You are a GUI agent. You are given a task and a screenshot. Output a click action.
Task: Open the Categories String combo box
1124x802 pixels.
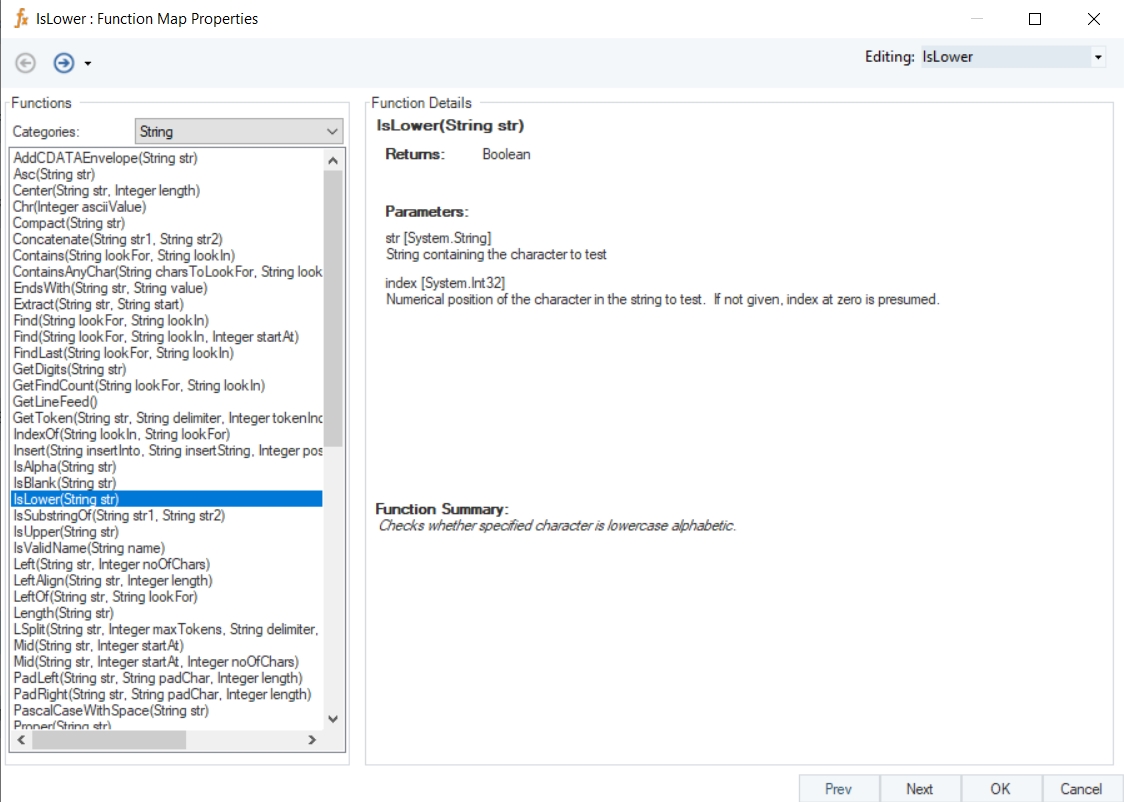pos(238,131)
